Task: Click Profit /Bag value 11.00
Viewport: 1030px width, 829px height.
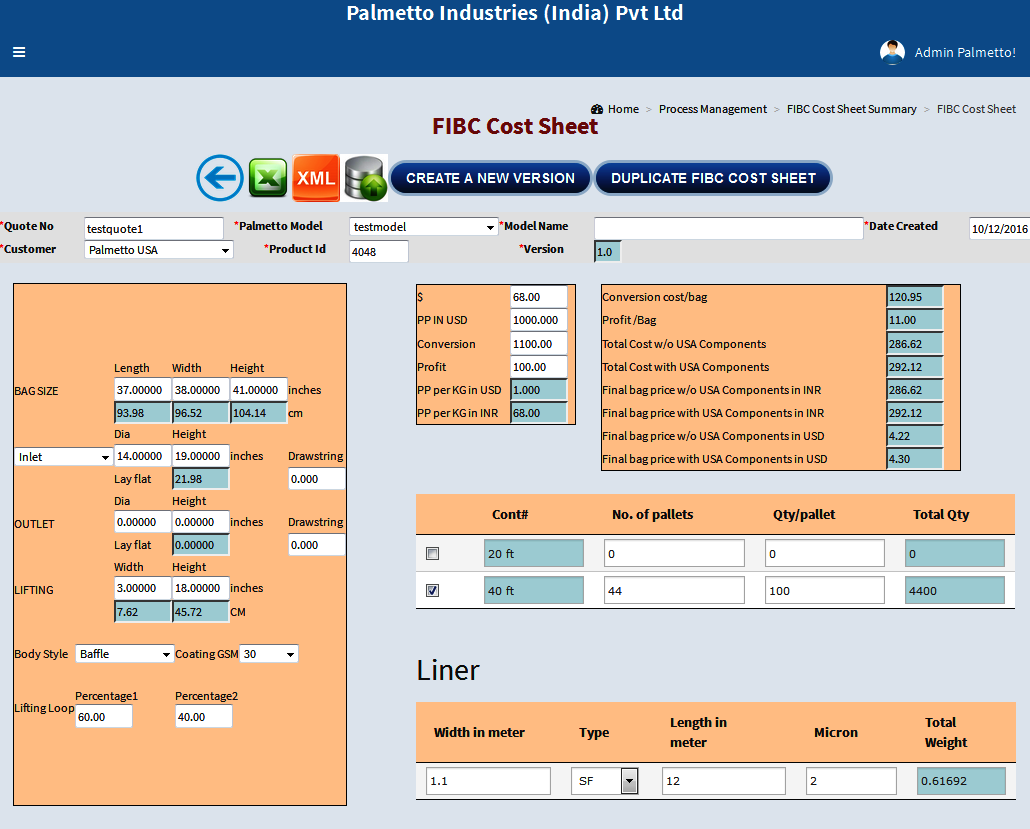Action: coord(915,320)
